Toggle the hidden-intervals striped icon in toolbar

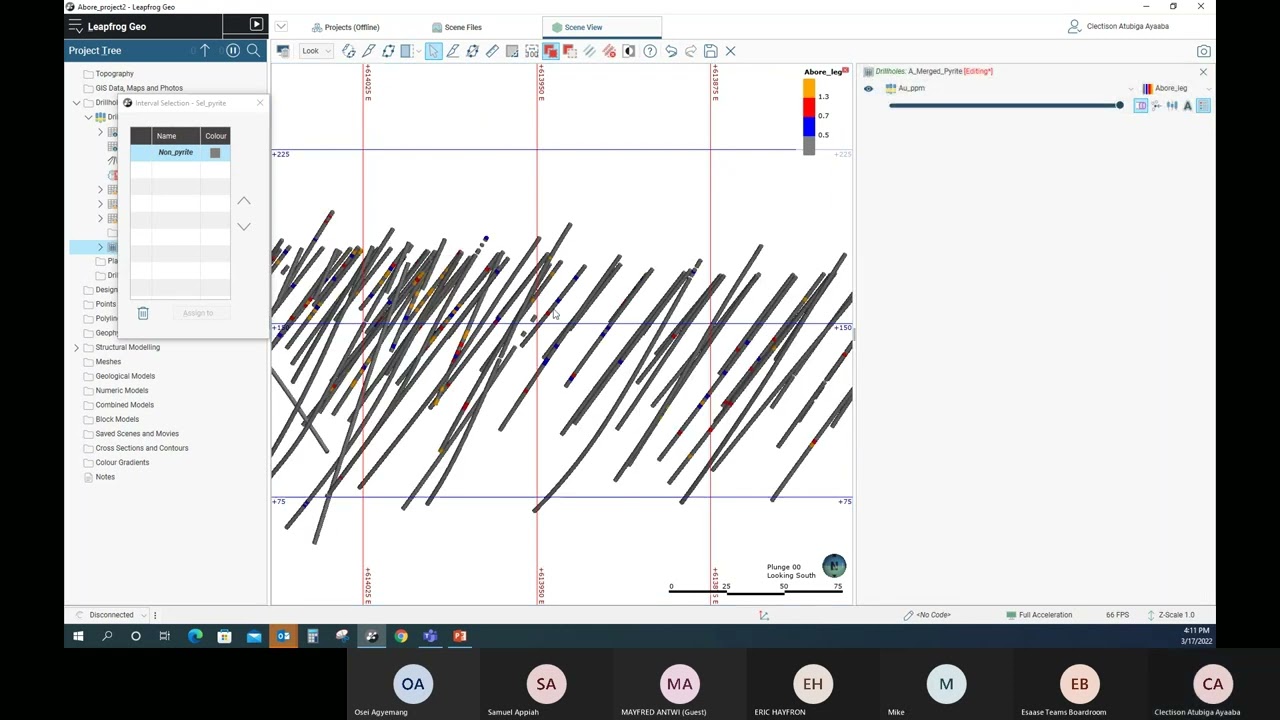(589, 51)
